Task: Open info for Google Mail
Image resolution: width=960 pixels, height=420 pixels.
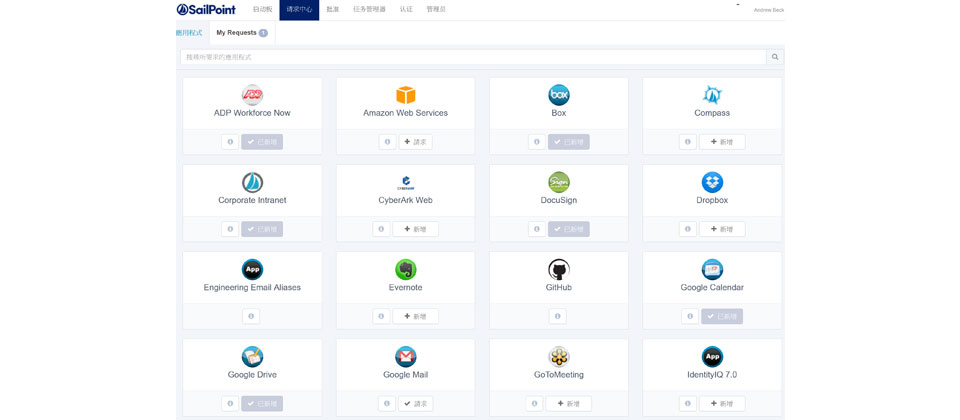Action: pos(387,403)
